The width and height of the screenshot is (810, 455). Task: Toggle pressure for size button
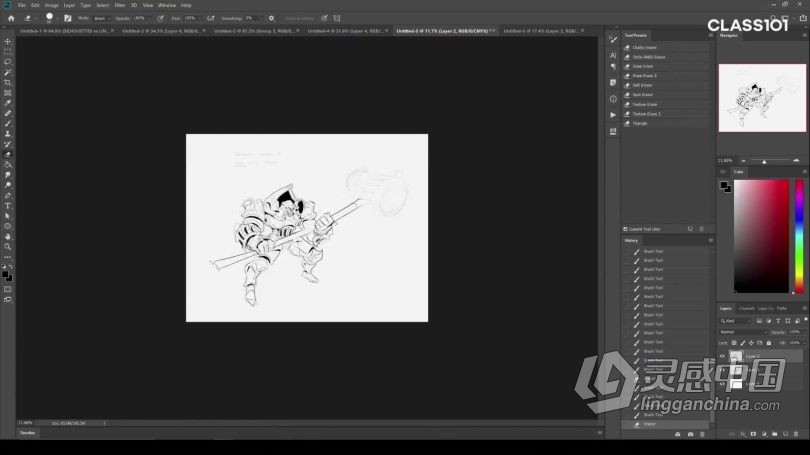324,18
